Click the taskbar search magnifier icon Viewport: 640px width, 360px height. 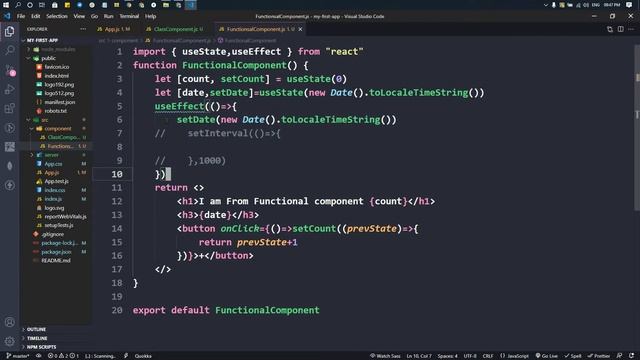[x=18, y=5]
